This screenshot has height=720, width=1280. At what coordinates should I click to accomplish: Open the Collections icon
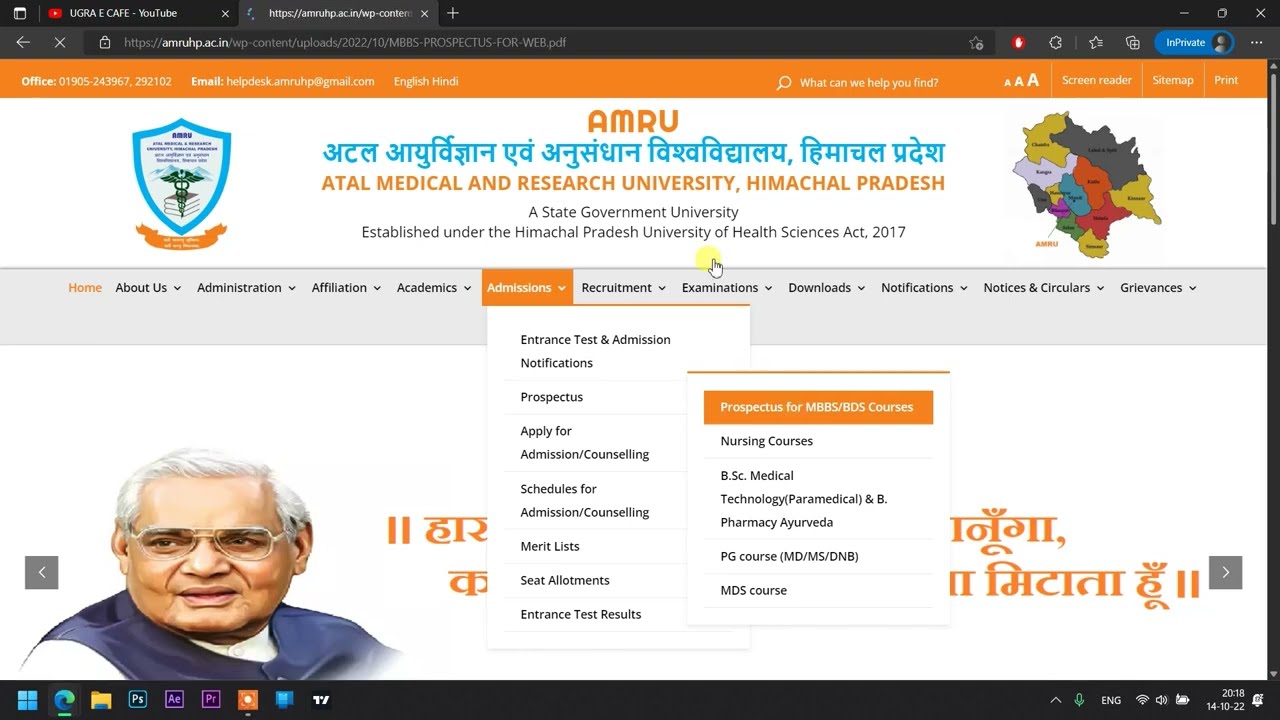[1133, 43]
